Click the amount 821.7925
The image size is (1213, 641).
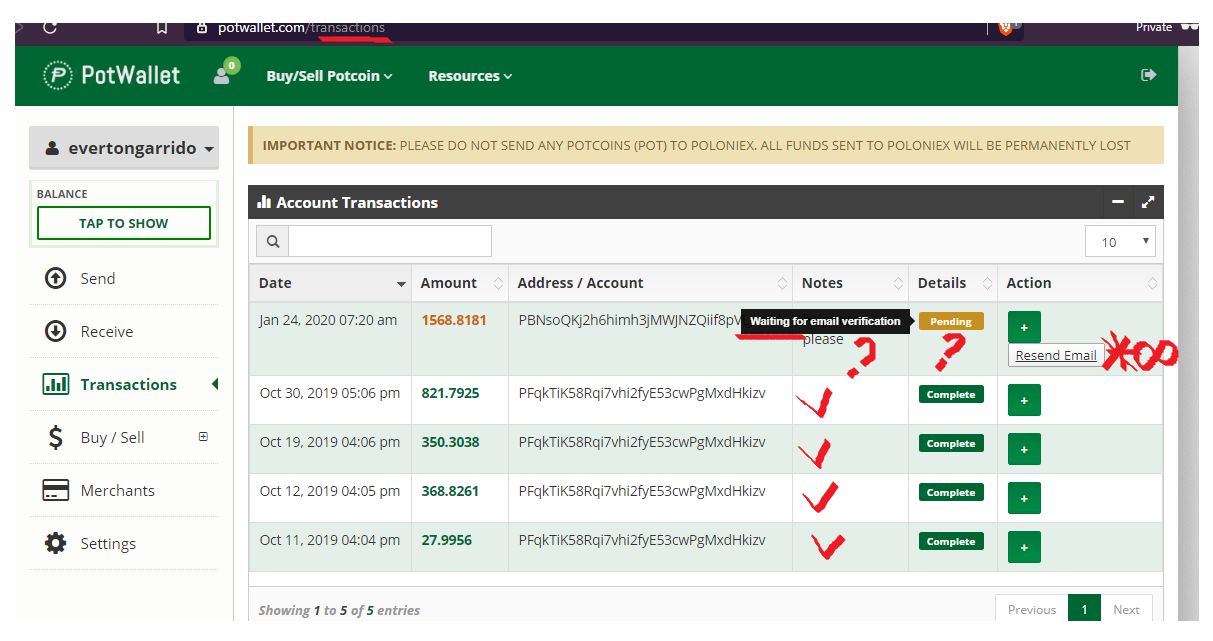pos(450,393)
